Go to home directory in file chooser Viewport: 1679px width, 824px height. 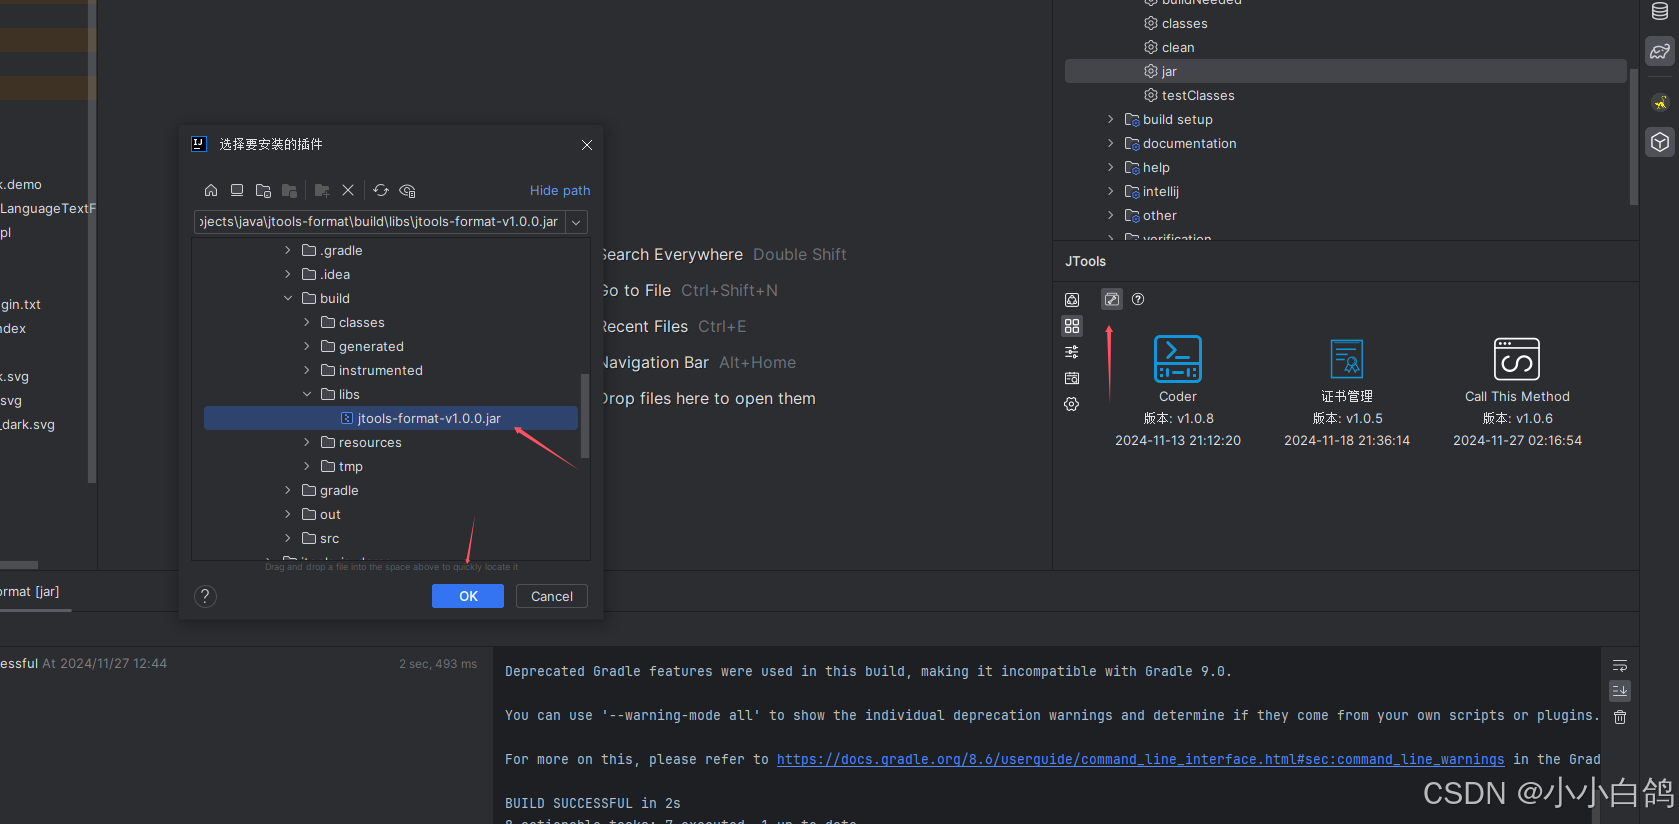[211, 190]
